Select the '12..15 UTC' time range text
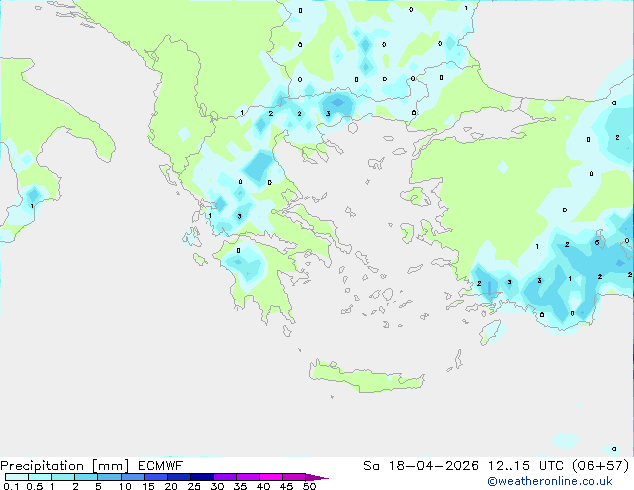The image size is (634, 490). (x=526, y=466)
